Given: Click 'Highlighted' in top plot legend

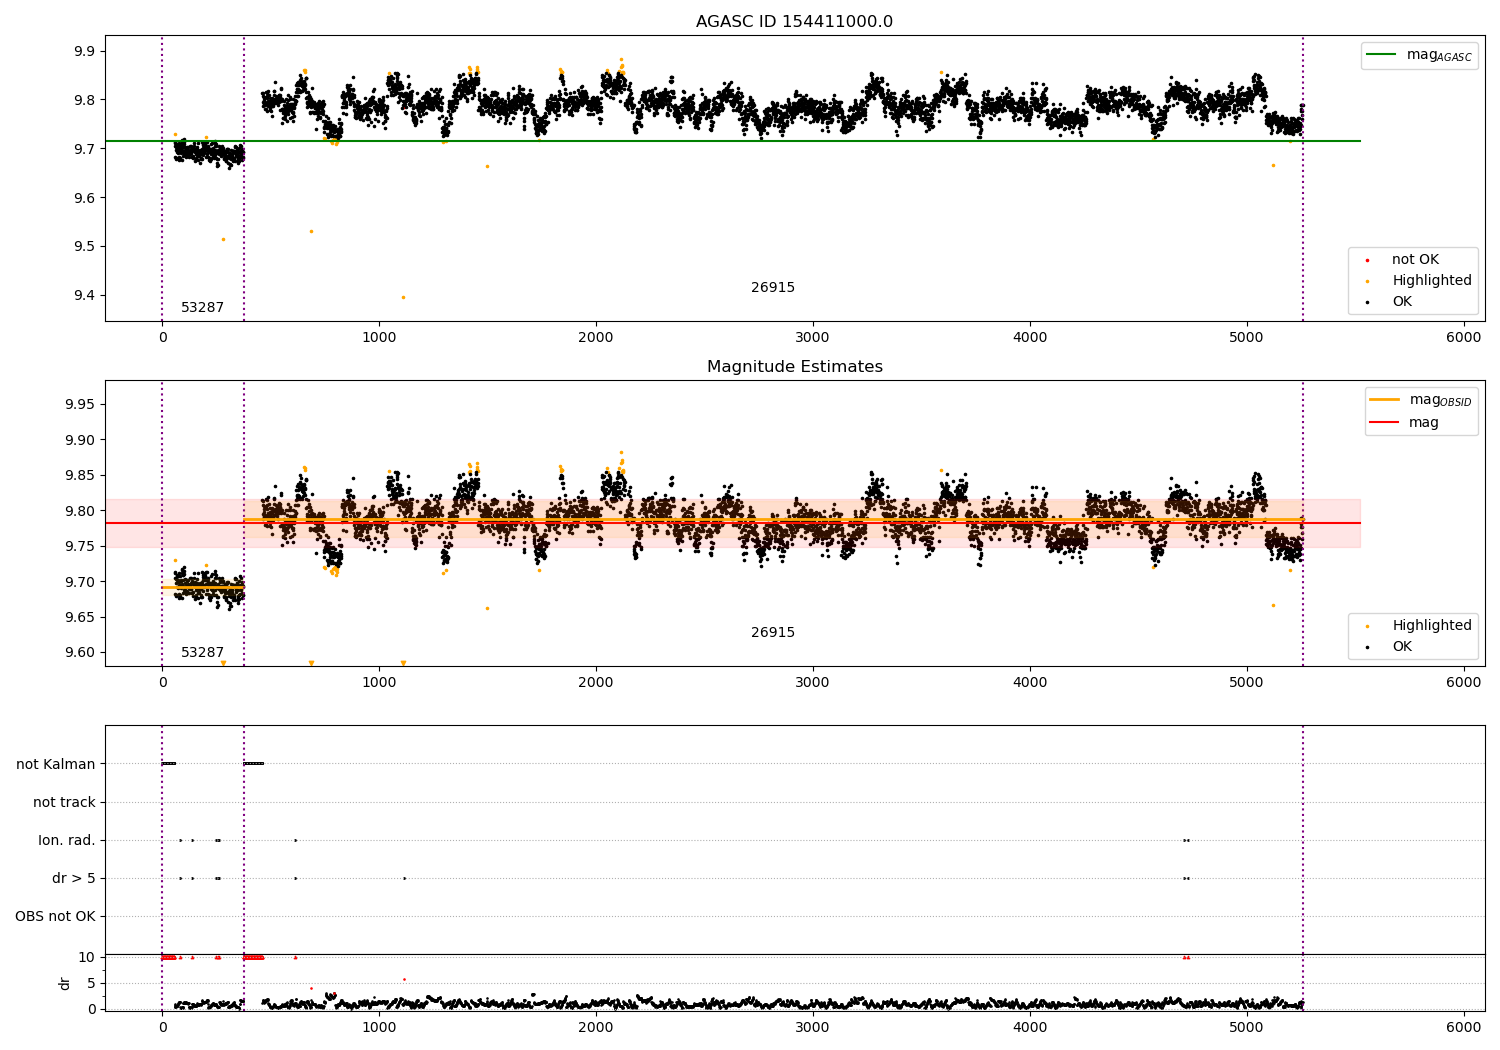Looking at the screenshot, I should [x=1431, y=281].
